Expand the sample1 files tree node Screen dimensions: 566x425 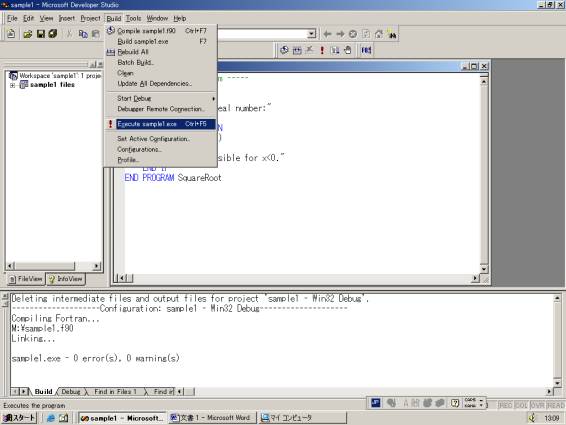[x=13, y=85]
